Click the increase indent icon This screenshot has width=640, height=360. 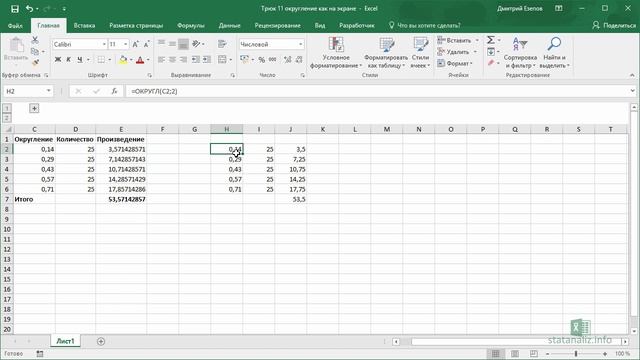point(207,60)
